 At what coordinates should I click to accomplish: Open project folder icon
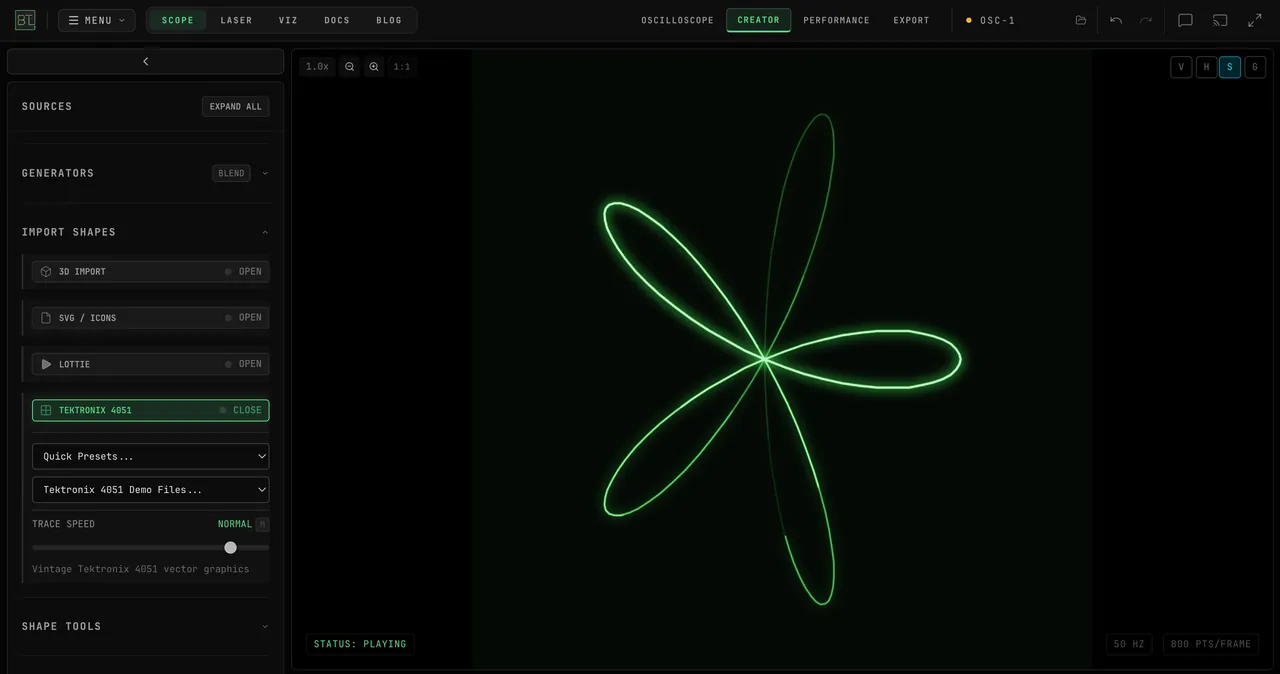pyautogui.click(x=1081, y=20)
